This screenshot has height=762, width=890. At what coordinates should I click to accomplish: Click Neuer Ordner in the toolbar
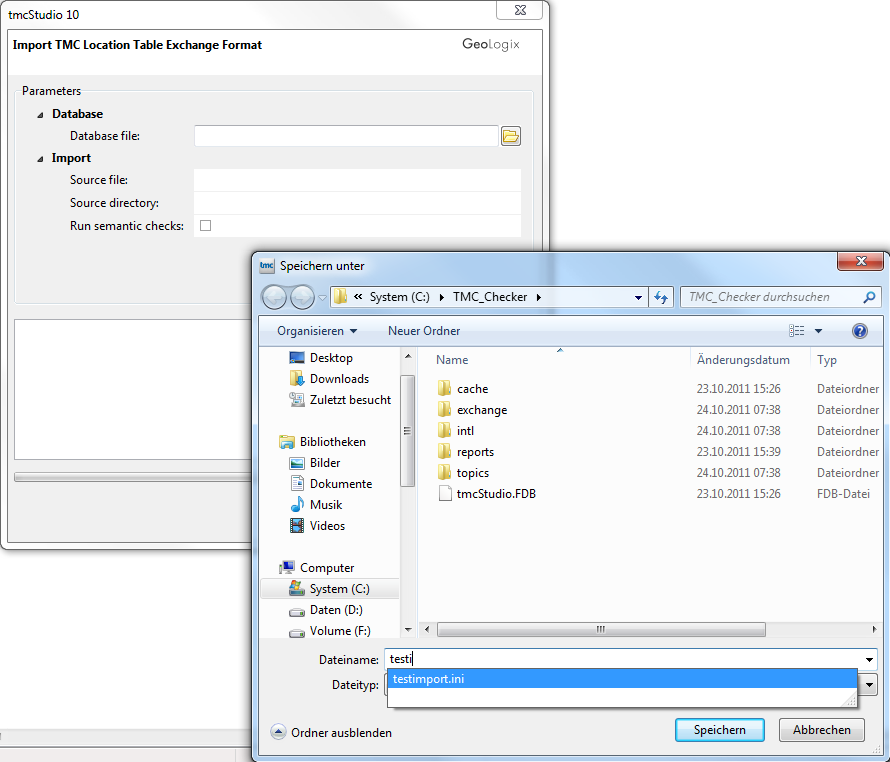click(424, 331)
